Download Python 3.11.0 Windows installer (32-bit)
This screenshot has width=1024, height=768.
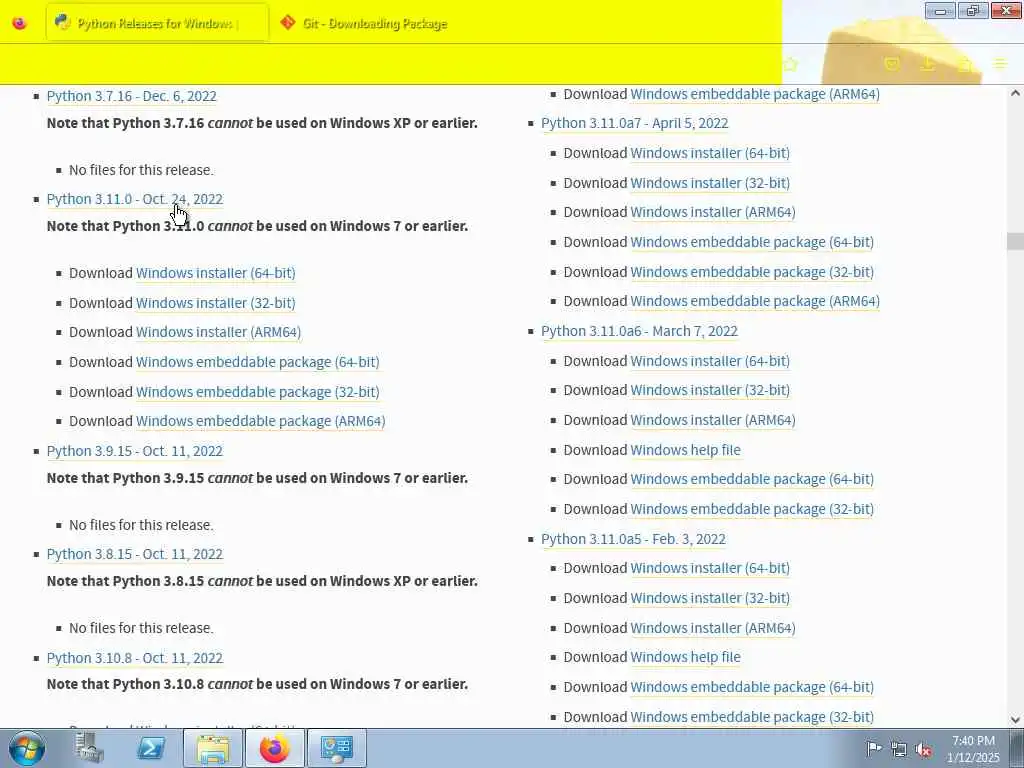pyautogui.click(x=216, y=303)
